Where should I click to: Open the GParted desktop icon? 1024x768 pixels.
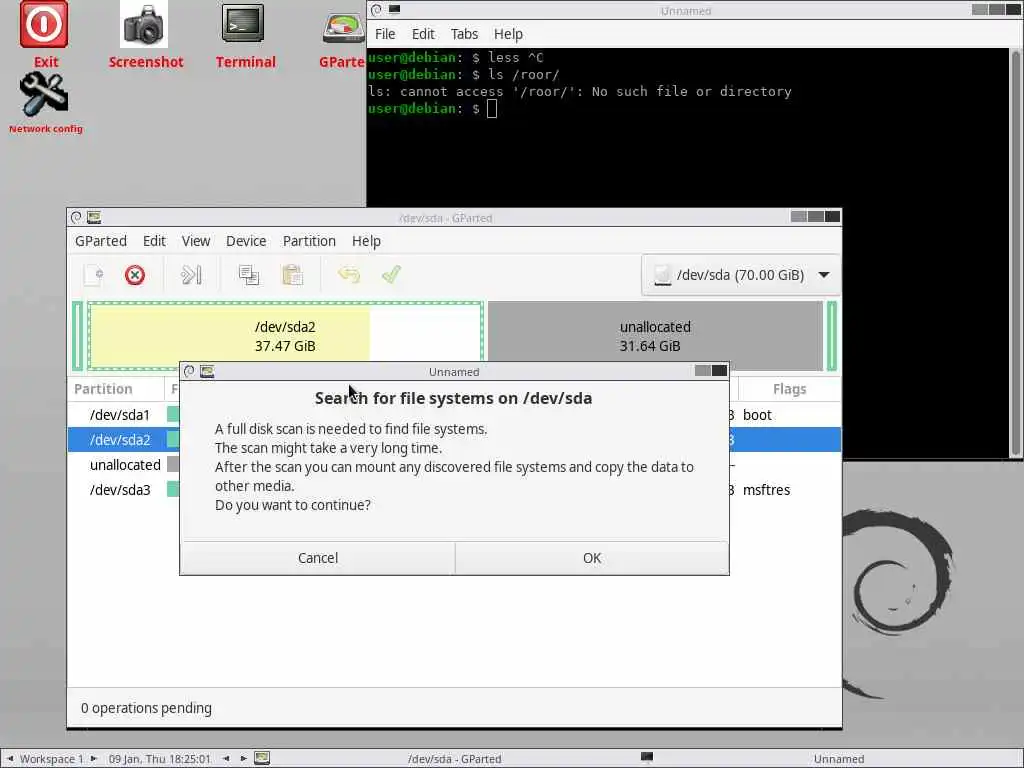344,29
